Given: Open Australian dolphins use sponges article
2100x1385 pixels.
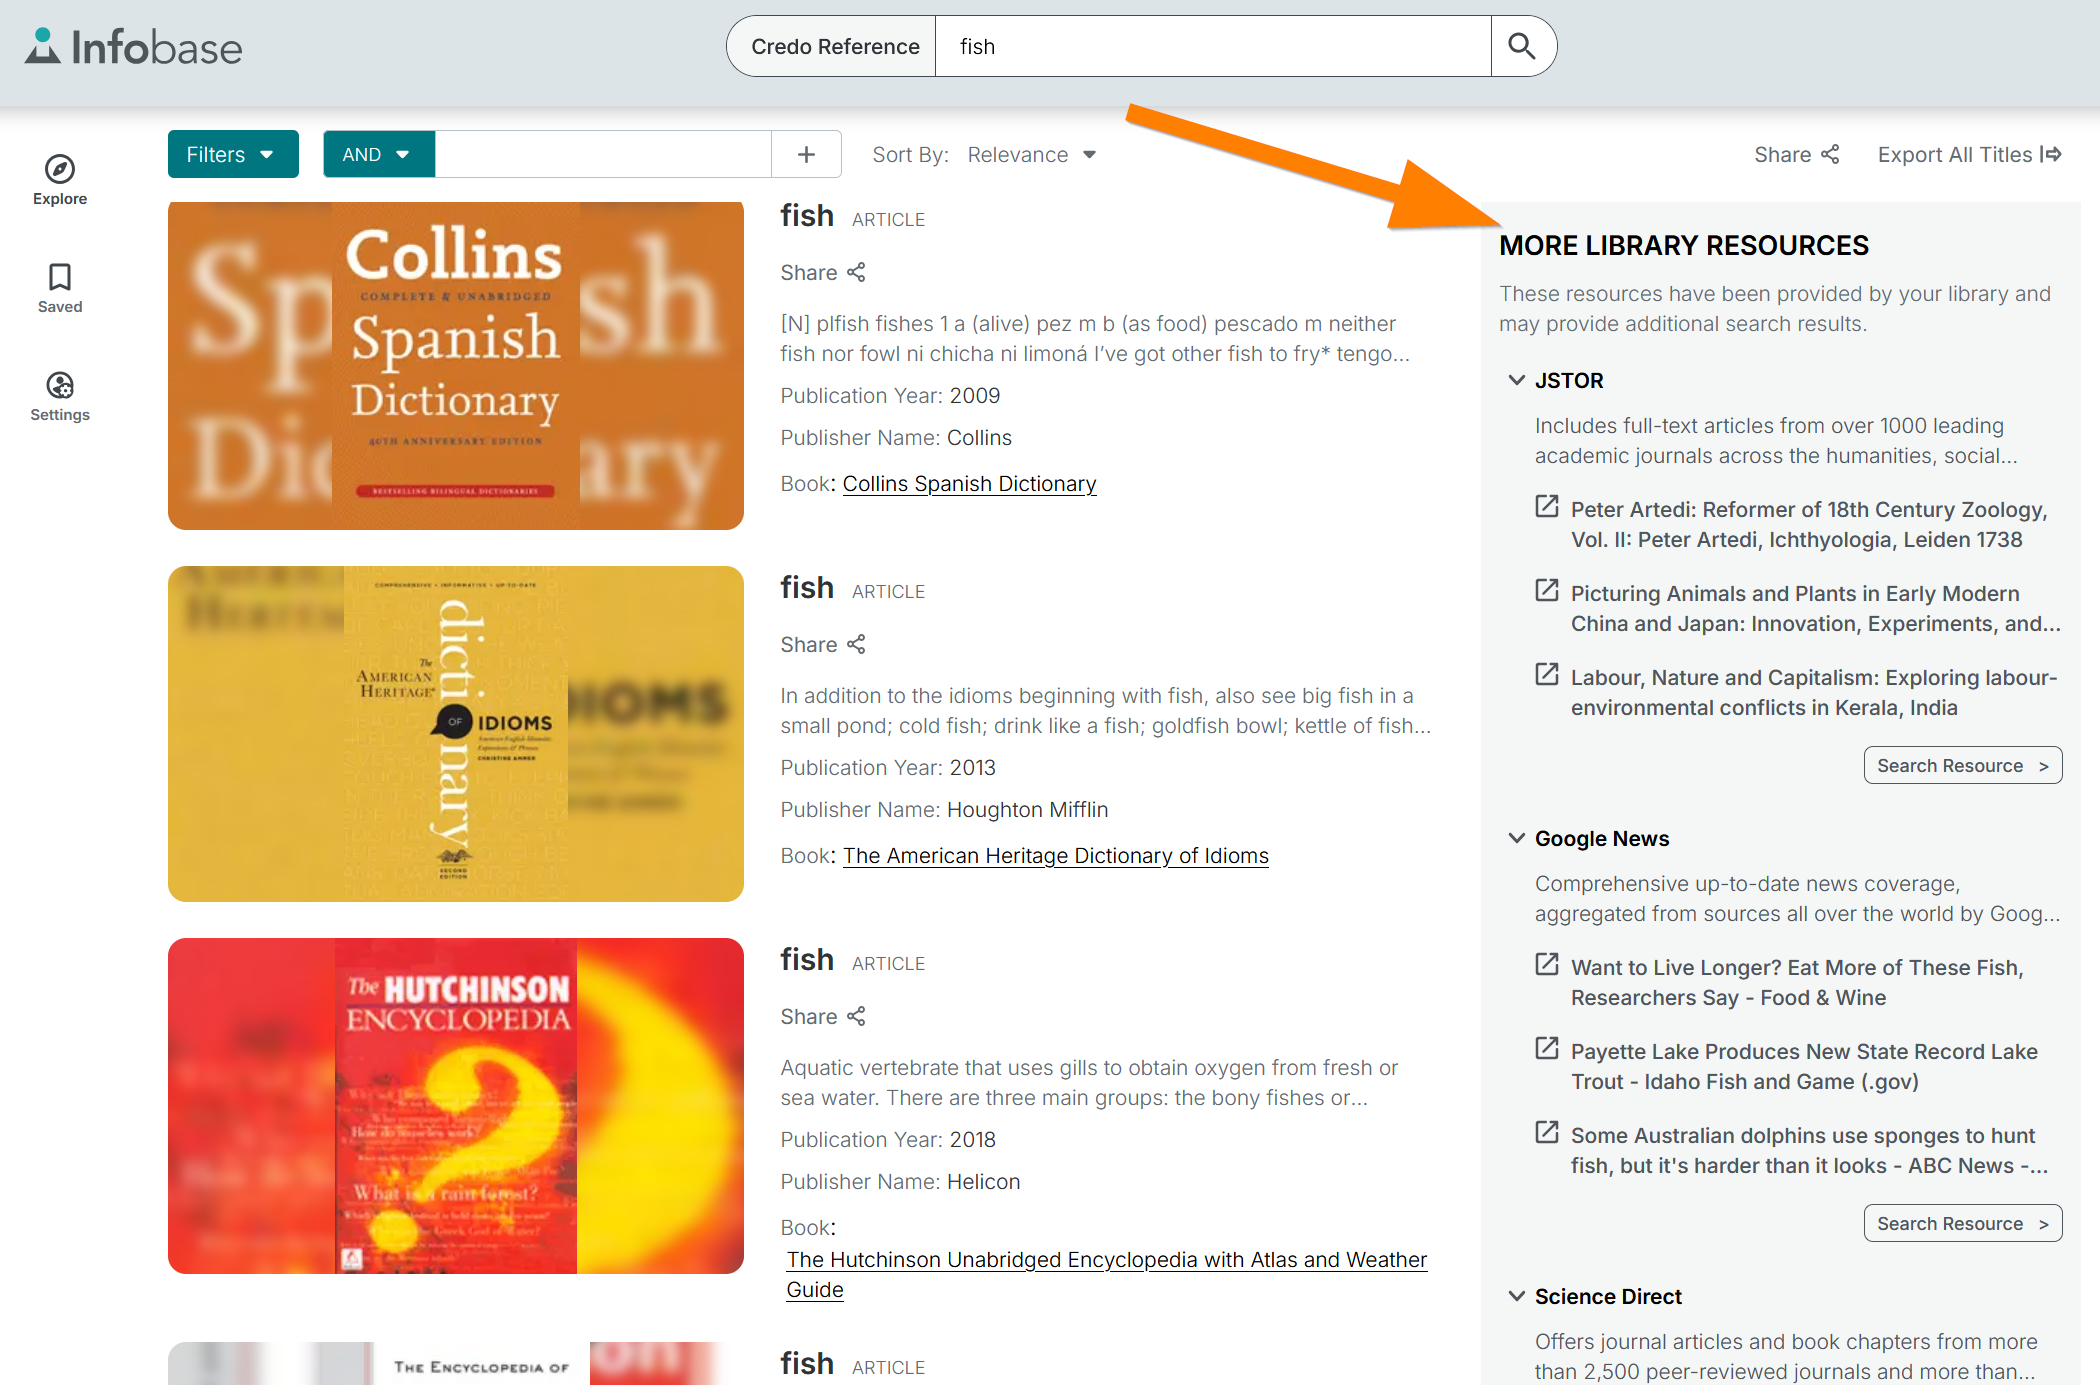Looking at the screenshot, I should (1809, 1150).
